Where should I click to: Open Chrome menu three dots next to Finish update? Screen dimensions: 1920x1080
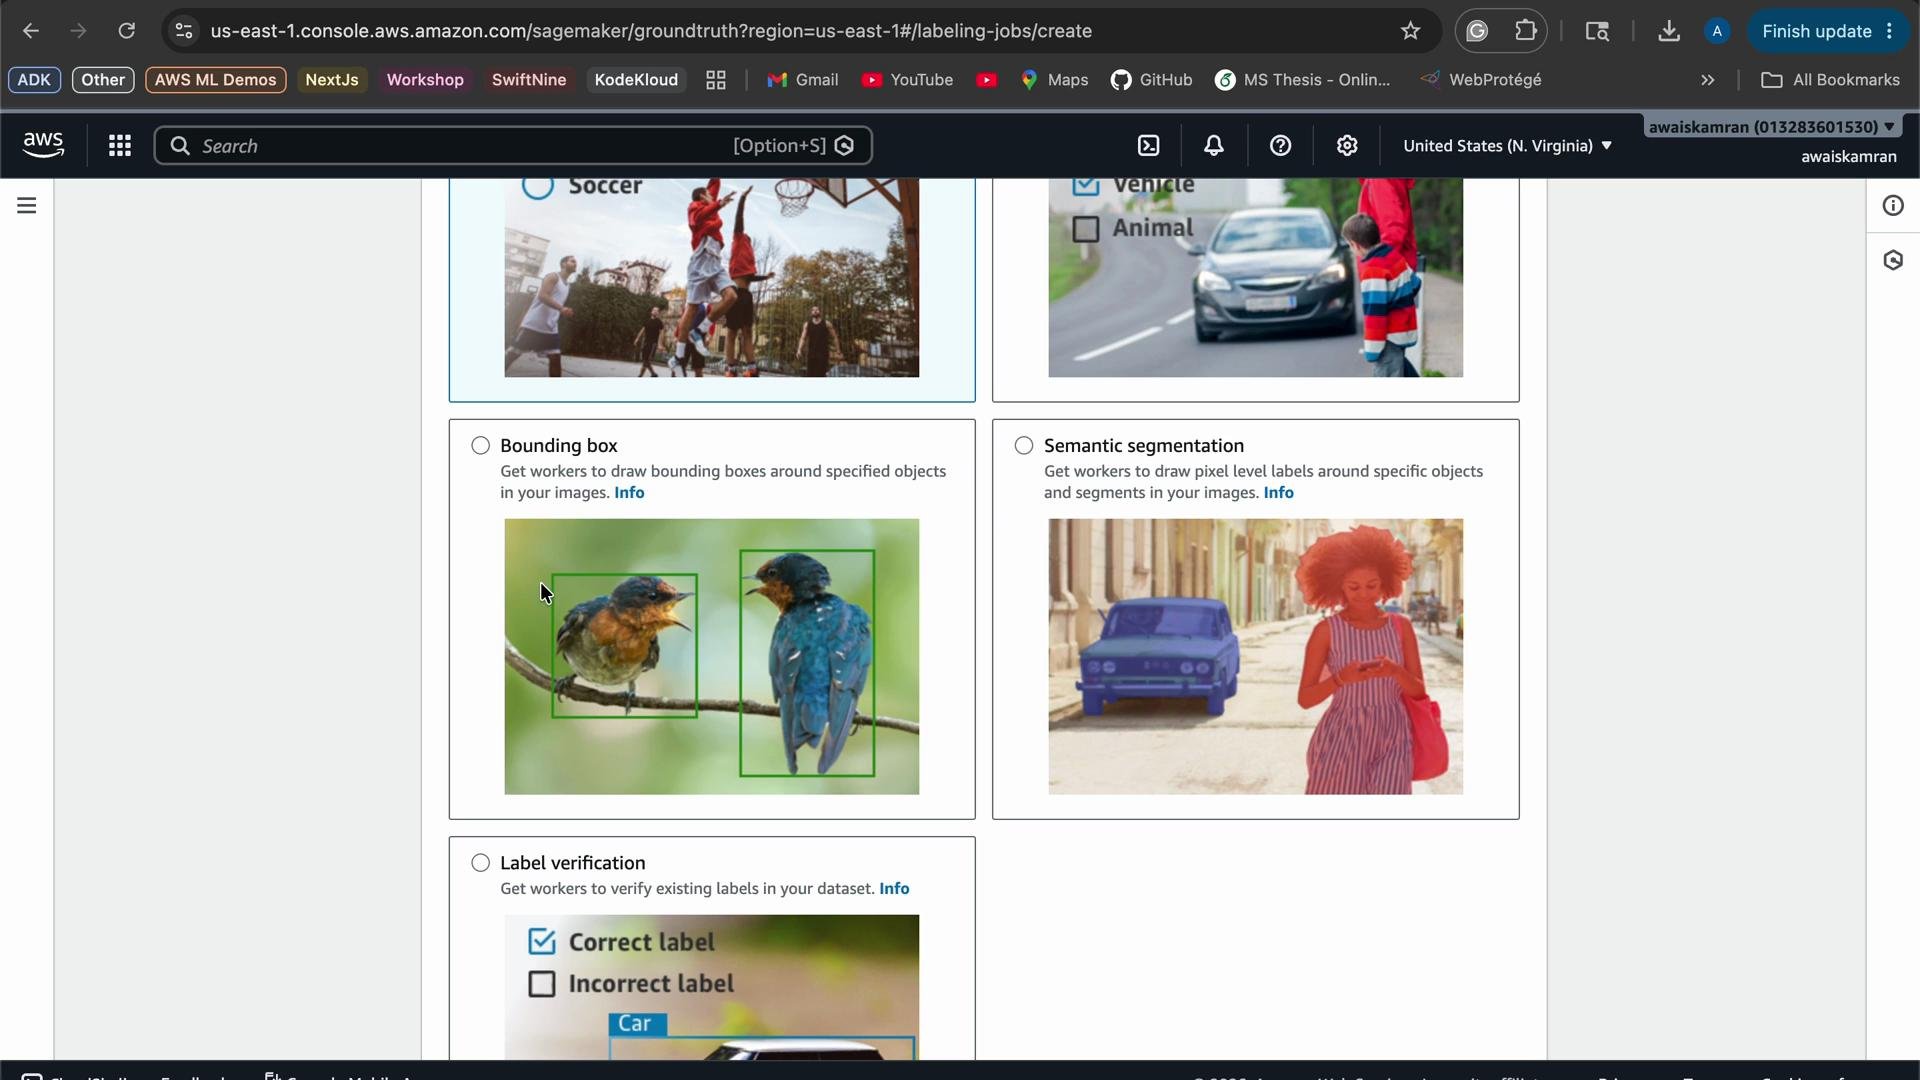1889,31
